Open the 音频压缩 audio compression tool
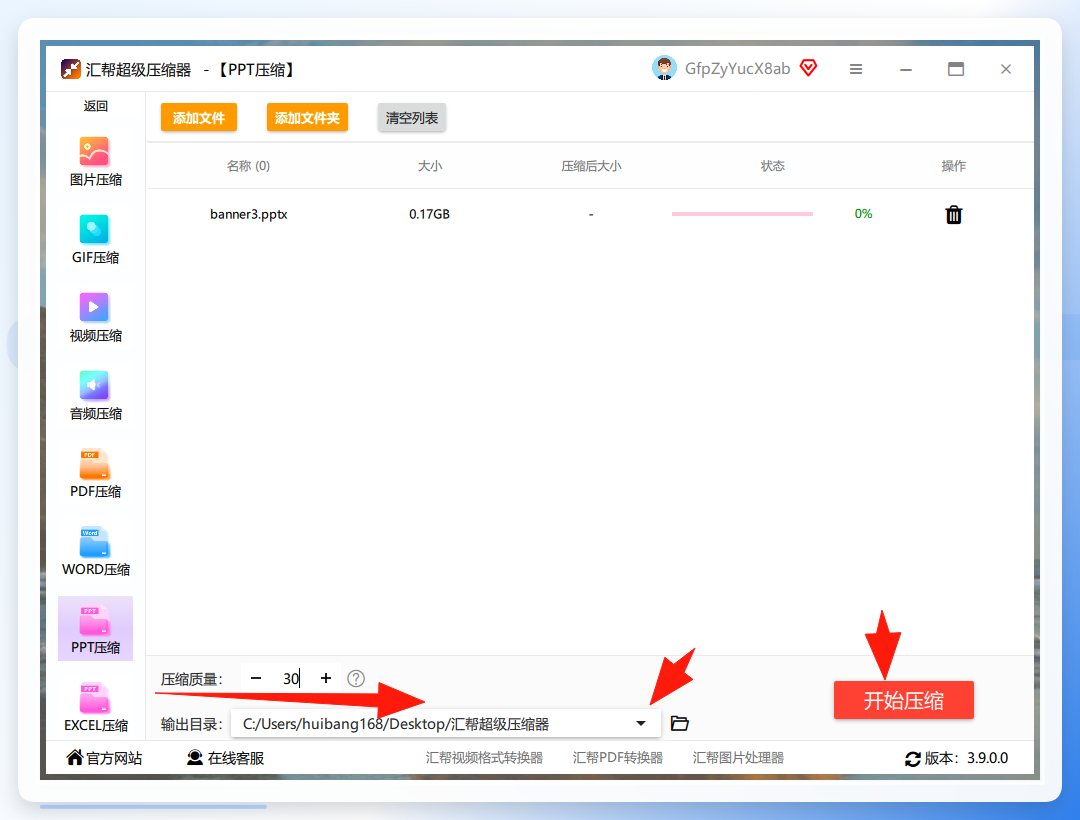This screenshot has width=1080, height=820. [95, 395]
